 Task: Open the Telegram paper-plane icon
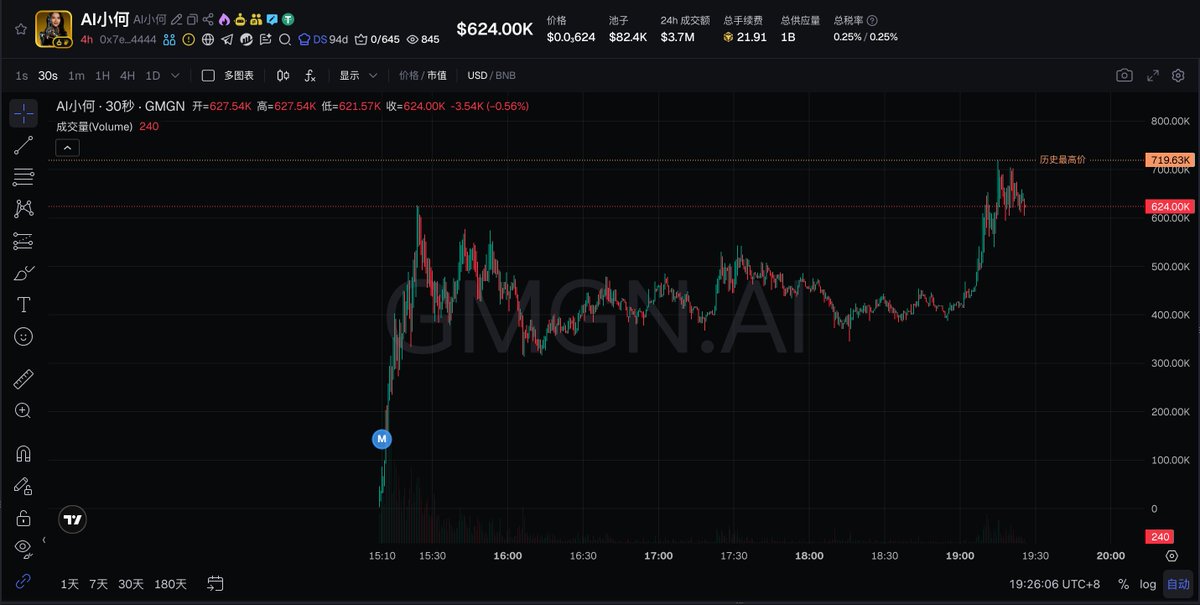click(x=227, y=39)
